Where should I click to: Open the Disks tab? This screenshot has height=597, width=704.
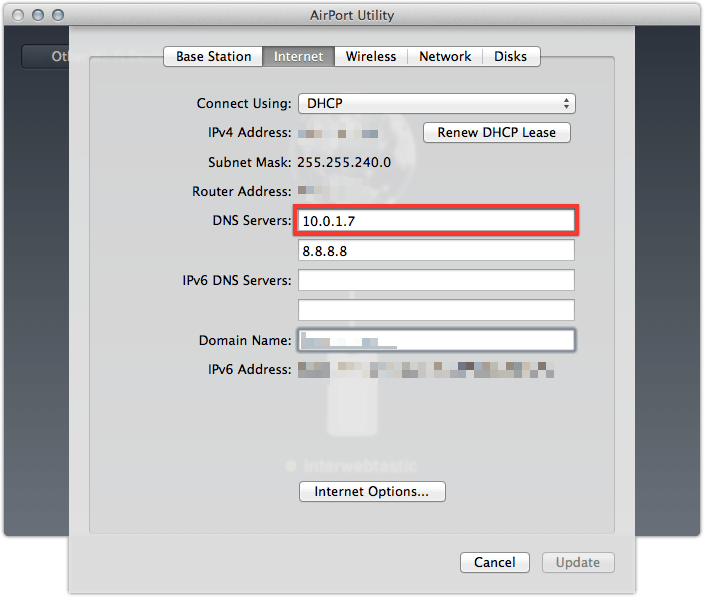(510, 57)
